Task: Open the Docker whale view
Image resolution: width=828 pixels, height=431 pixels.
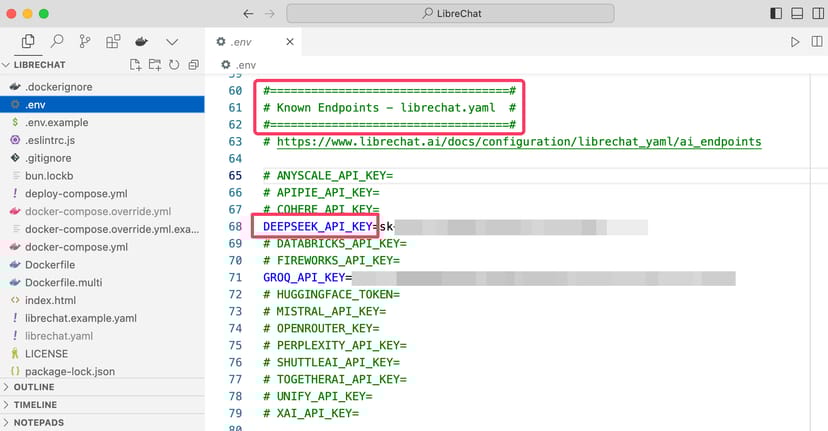Action: coord(142,42)
